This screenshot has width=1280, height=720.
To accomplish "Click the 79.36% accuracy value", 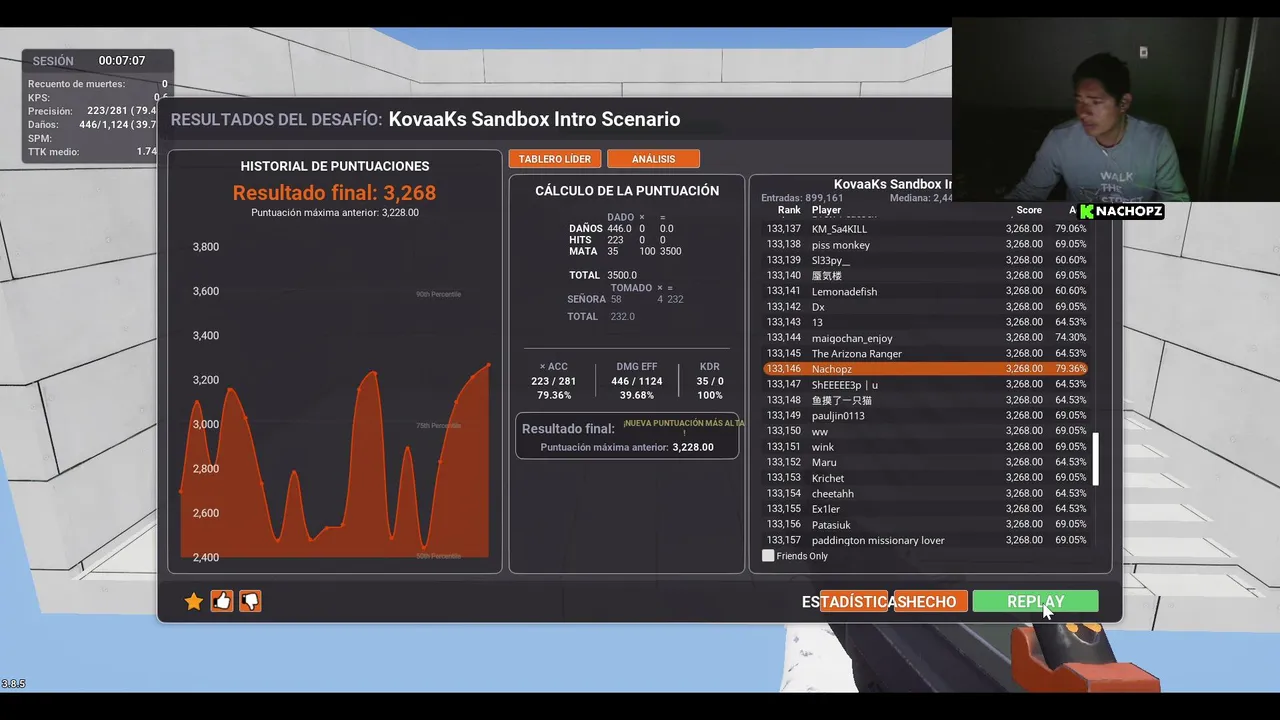I will click(x=554, y=395).
